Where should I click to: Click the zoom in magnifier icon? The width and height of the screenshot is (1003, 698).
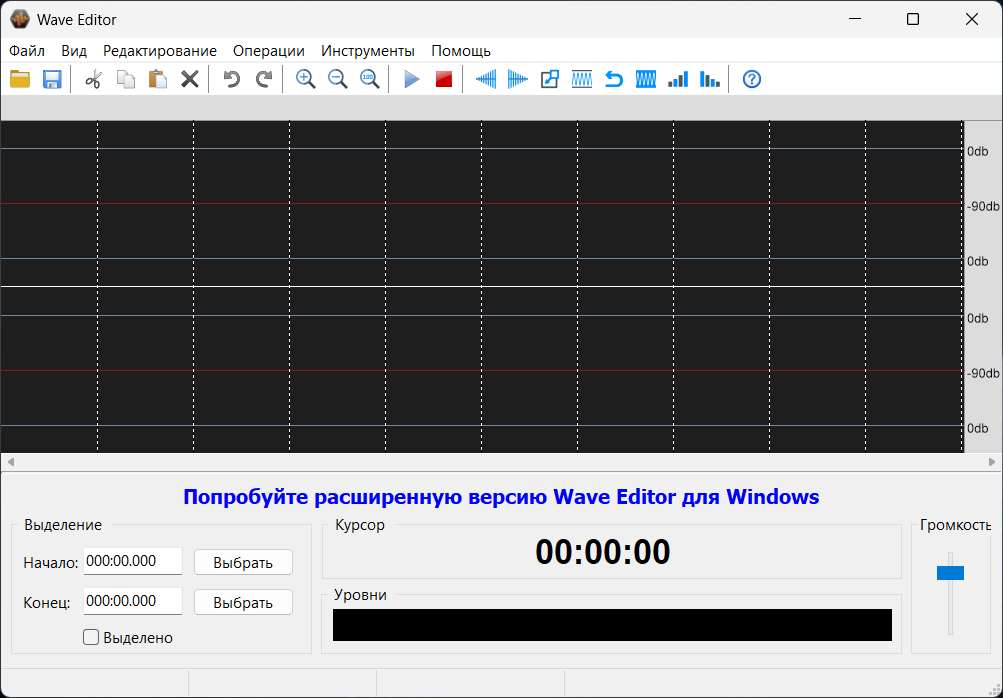[306, 79]
